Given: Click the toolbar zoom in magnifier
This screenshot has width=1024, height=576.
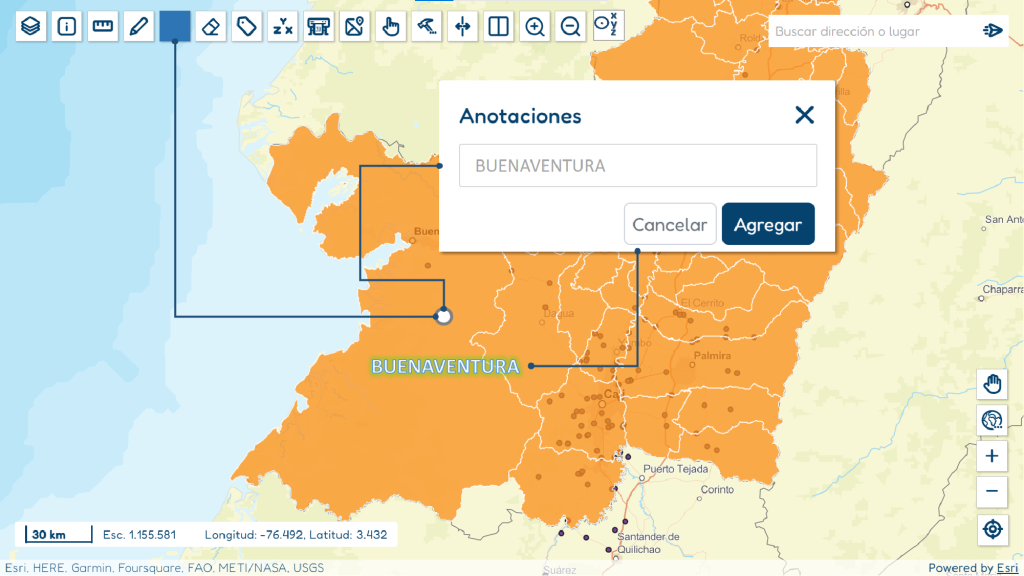Looking at the screenshot, I should click(535, 26).
